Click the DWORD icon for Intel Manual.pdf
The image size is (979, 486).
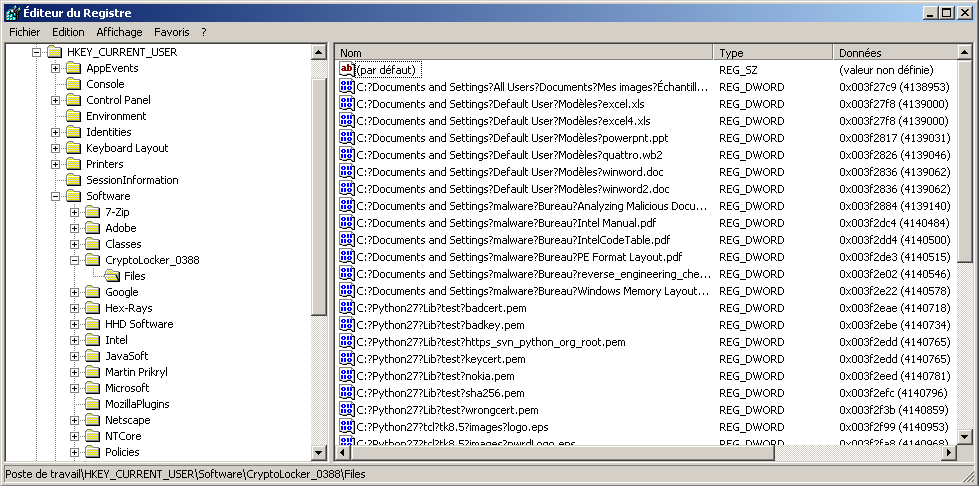pyautogui.click(x=347, y=222)
